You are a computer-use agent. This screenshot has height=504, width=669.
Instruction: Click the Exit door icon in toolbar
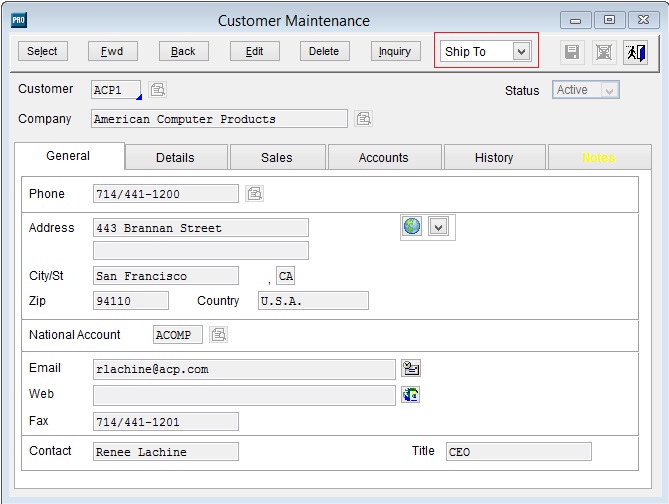coord(636,52)
